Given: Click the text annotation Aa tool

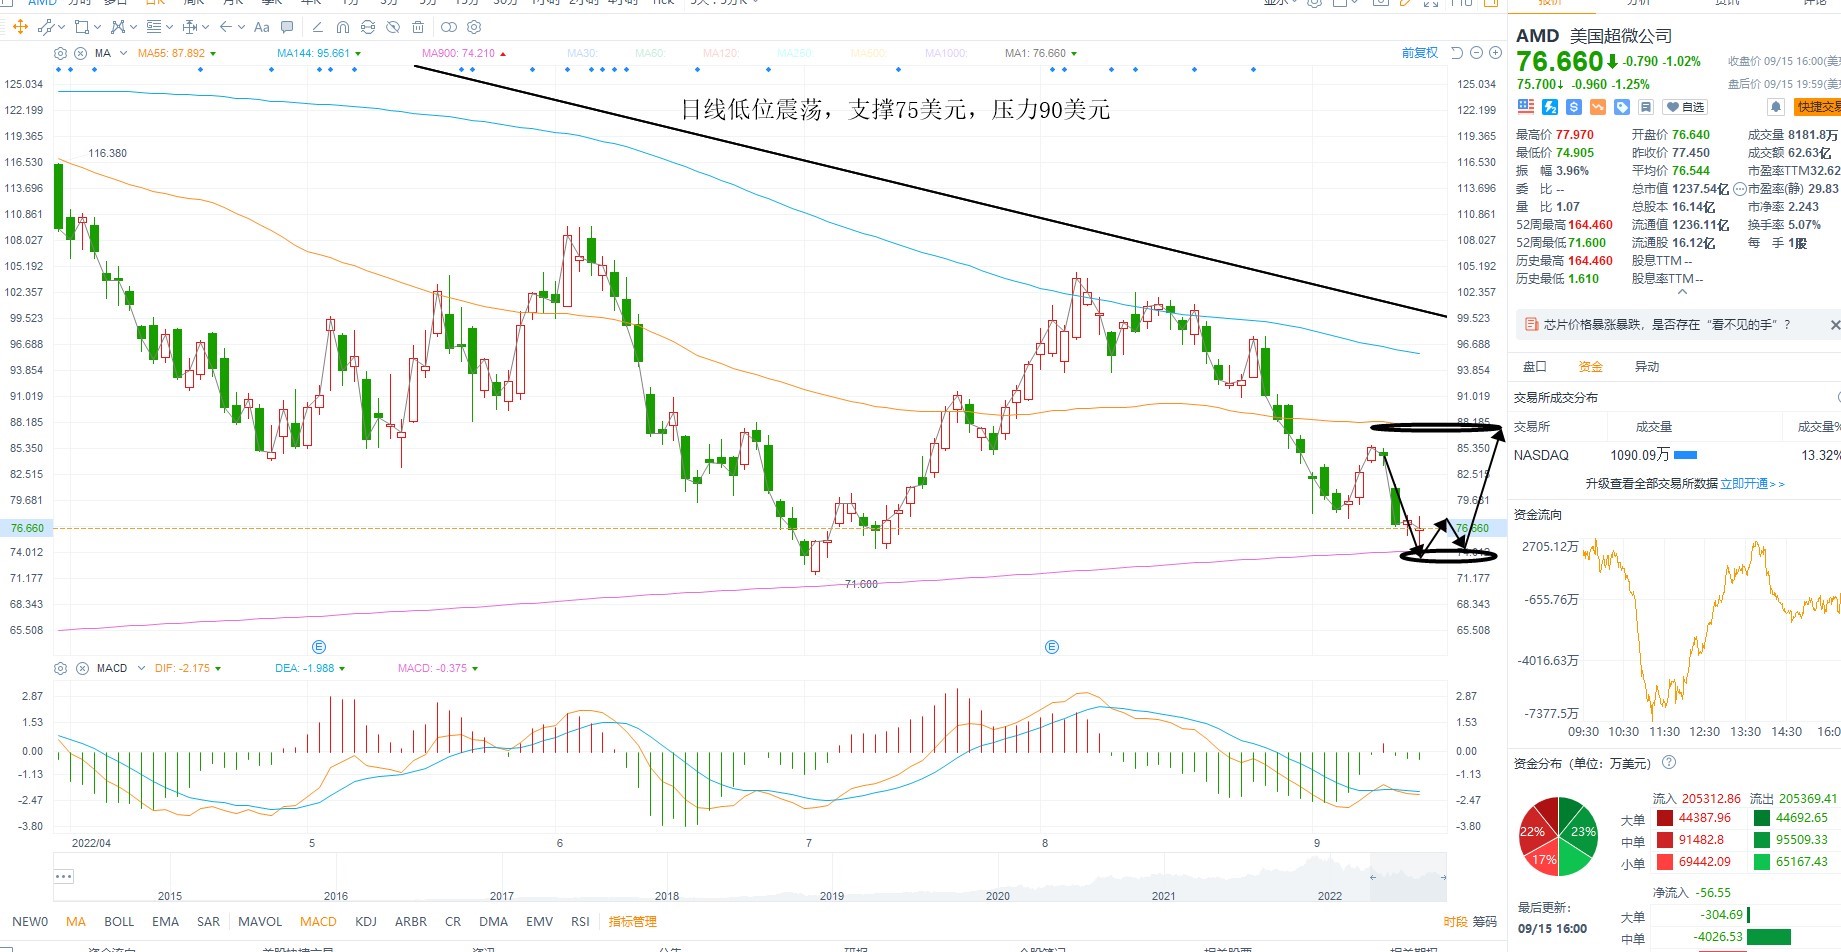Looking at the screenshot, I should (262, 27).
